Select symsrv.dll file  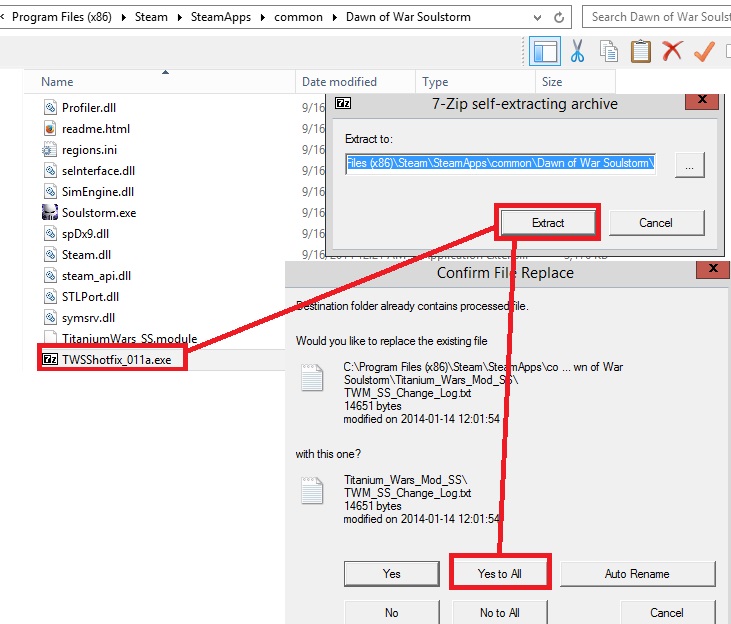point(88,318)
